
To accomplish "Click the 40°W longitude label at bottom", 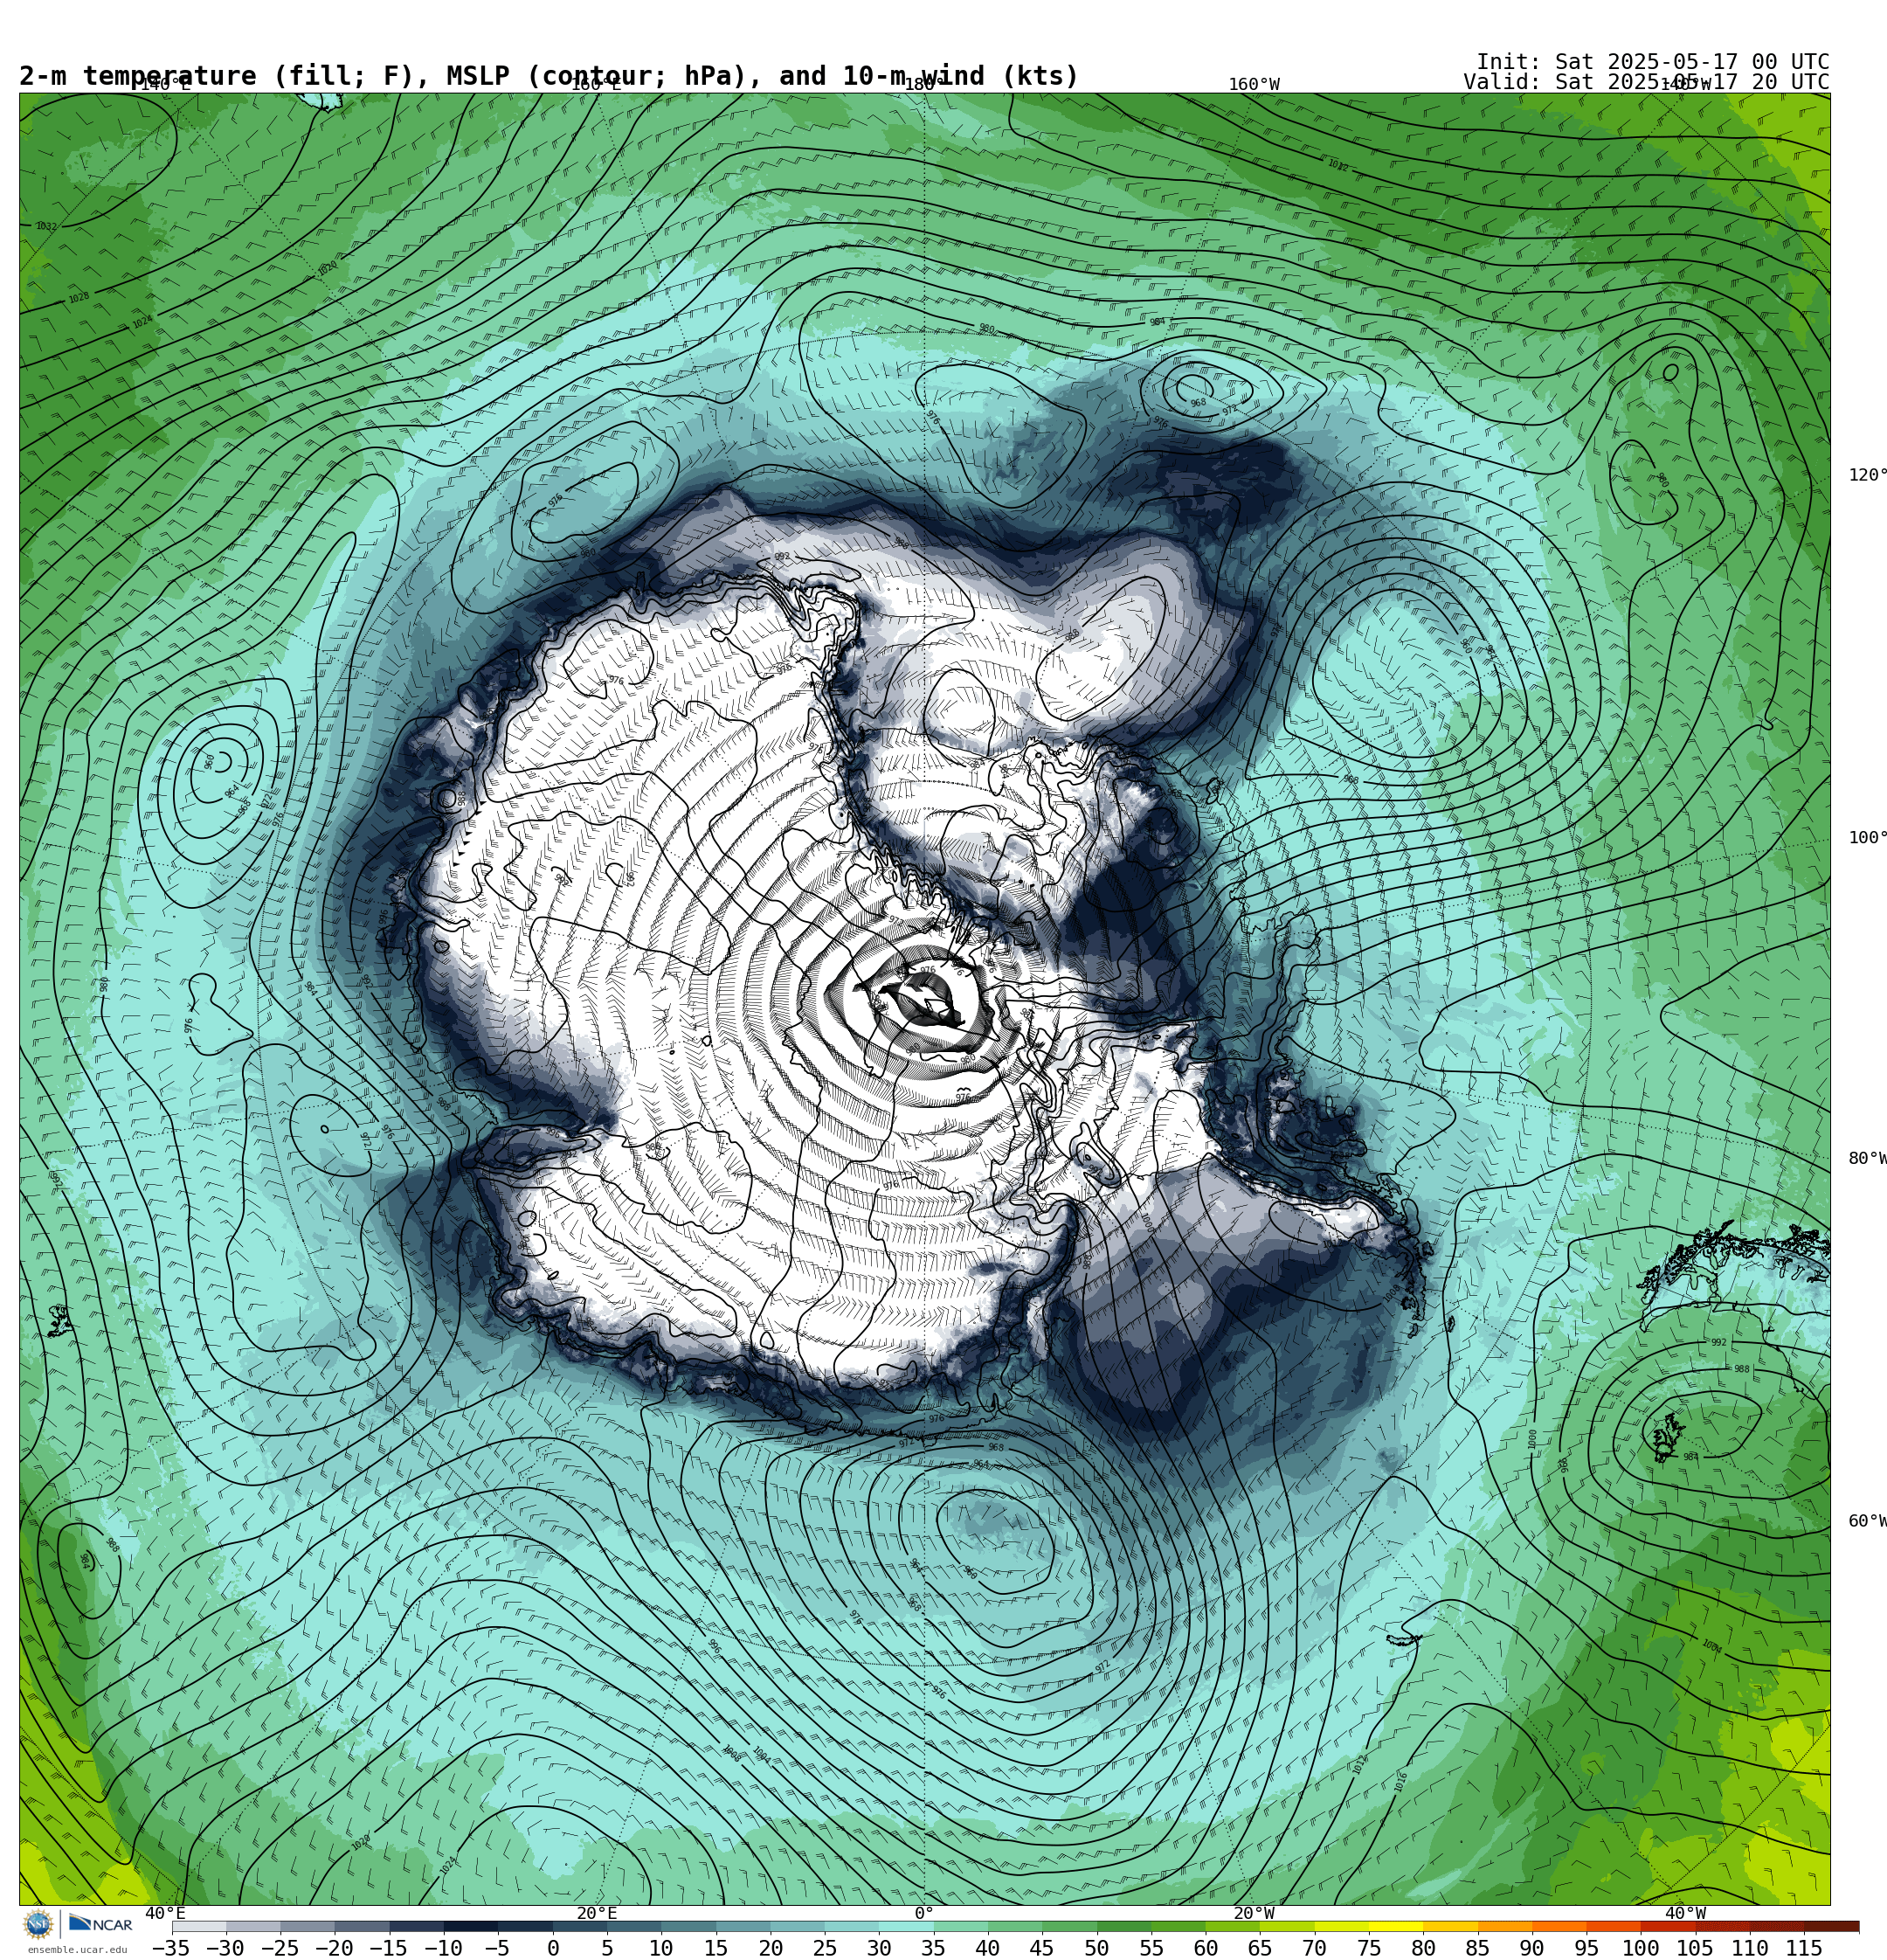I will (x=1686, y=1914).
